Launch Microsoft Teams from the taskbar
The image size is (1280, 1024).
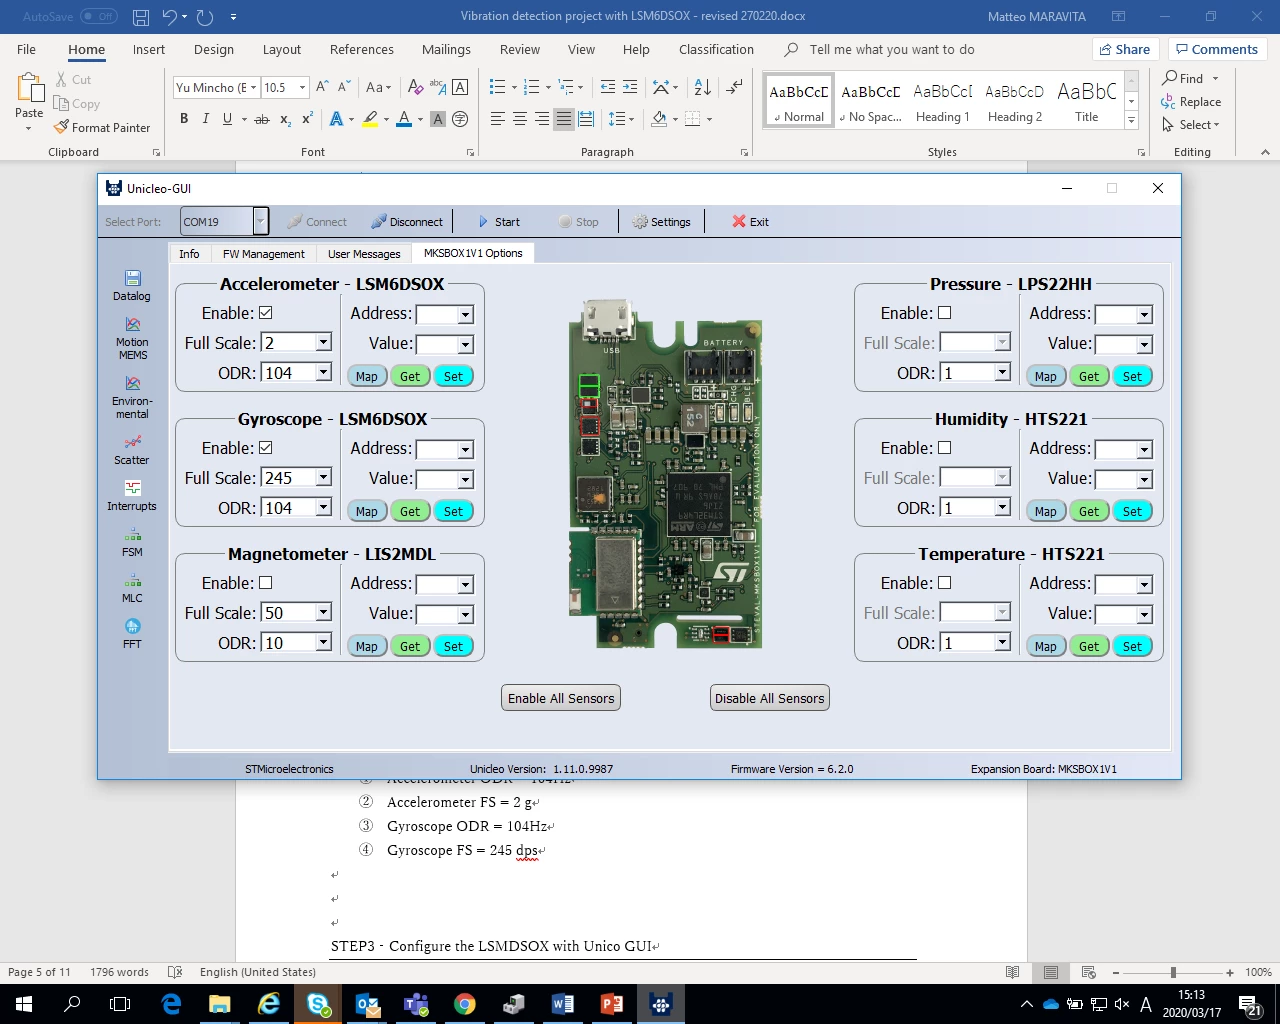pos(416,1004)
